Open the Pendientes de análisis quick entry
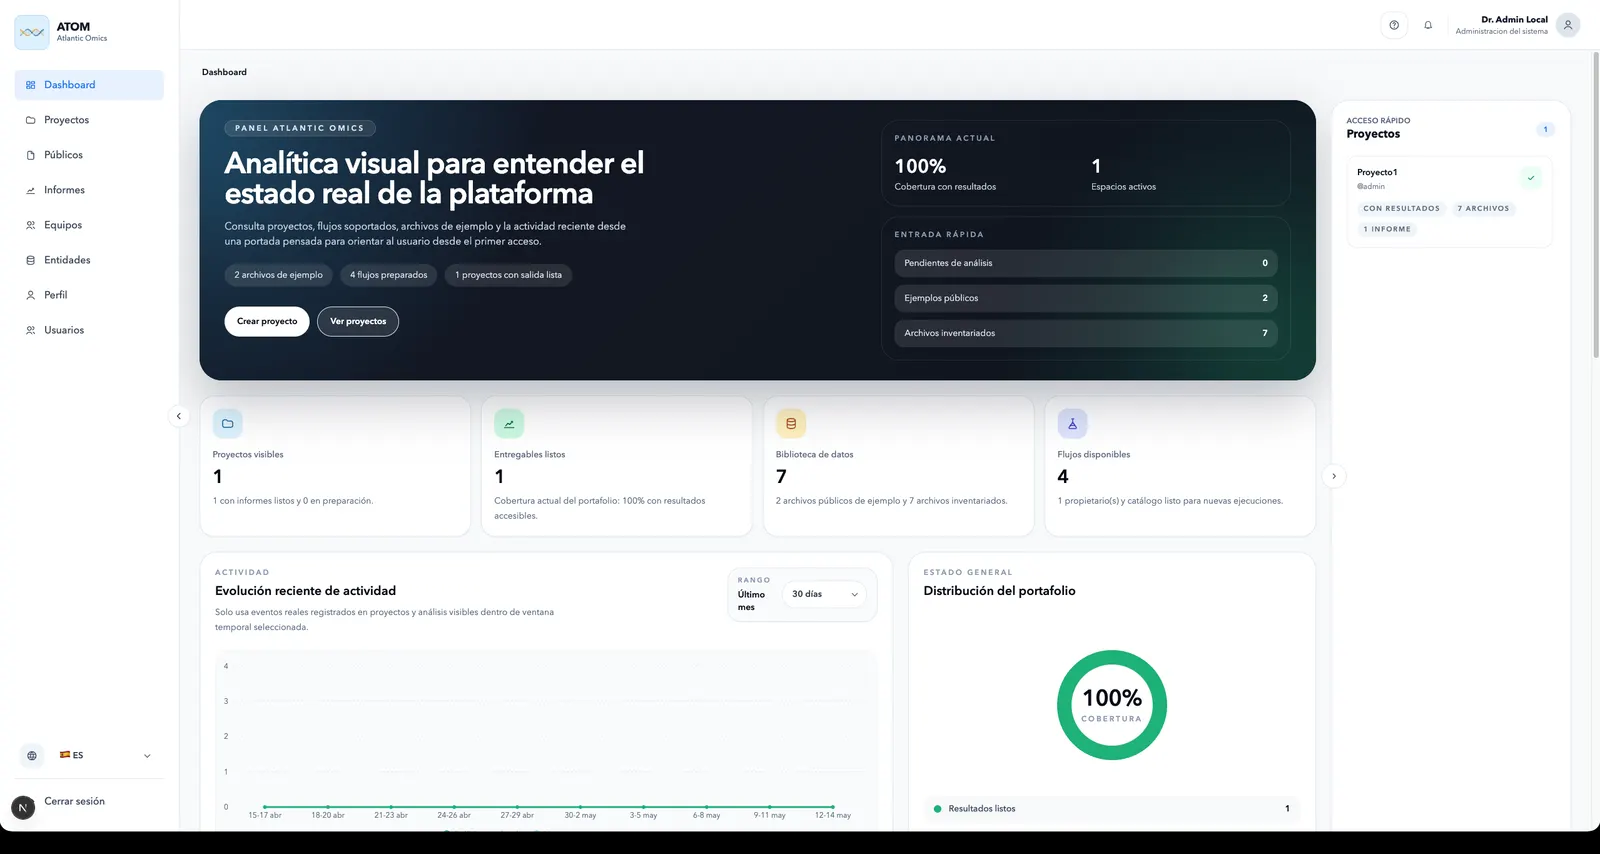The image size is (1600, 854). [x=1085, y=263]
